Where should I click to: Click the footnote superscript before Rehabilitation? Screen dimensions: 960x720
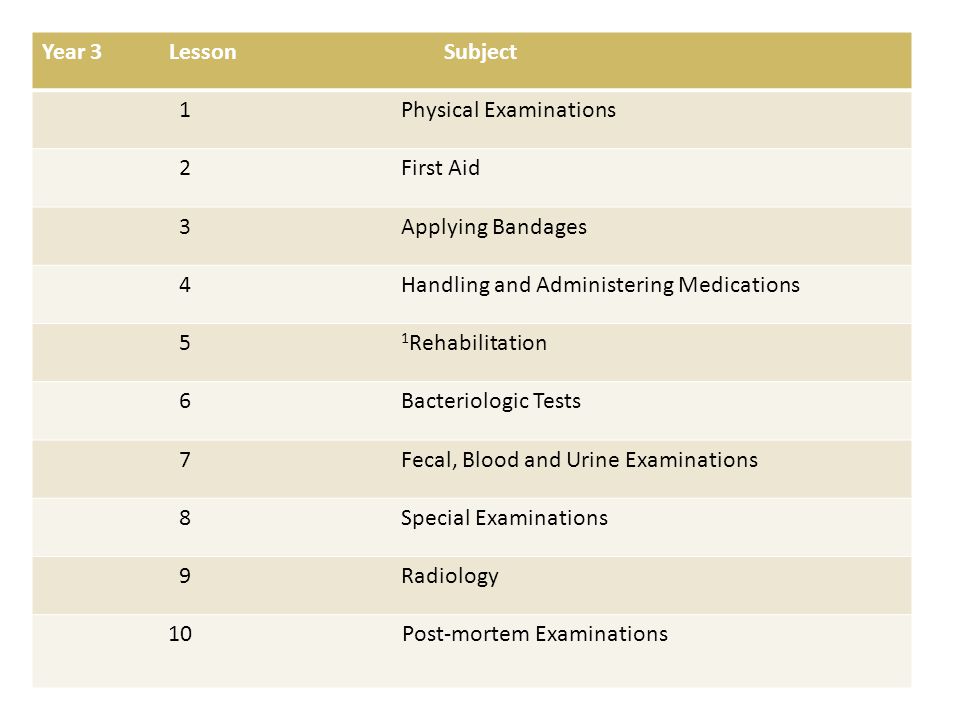pos(405,338)
